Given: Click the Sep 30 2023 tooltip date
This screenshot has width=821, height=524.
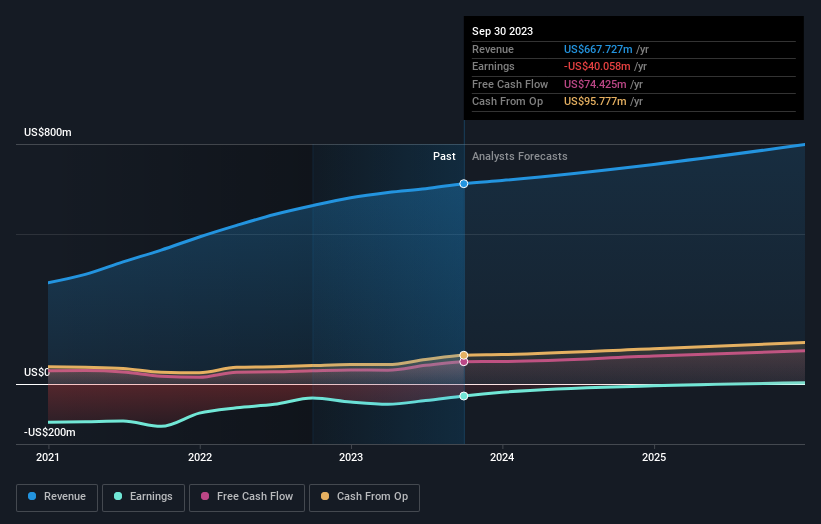Looking at the screenshot, I should point(502,31).
